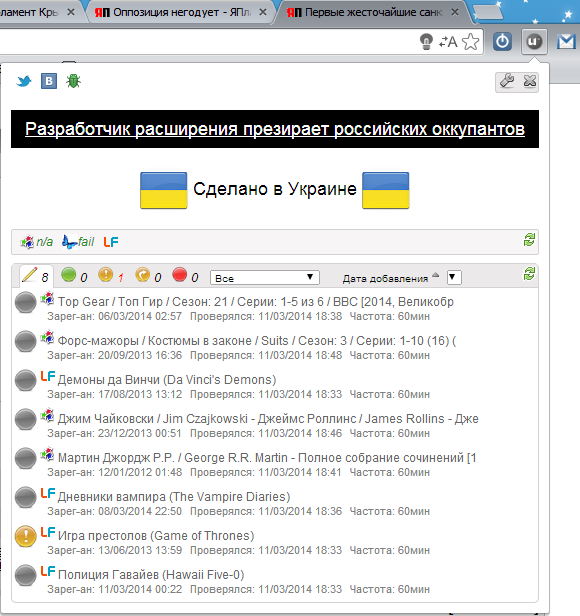Click LF icon beside Игра престолов
This screenshot has height=616, width=580.
tap(48, 532)
